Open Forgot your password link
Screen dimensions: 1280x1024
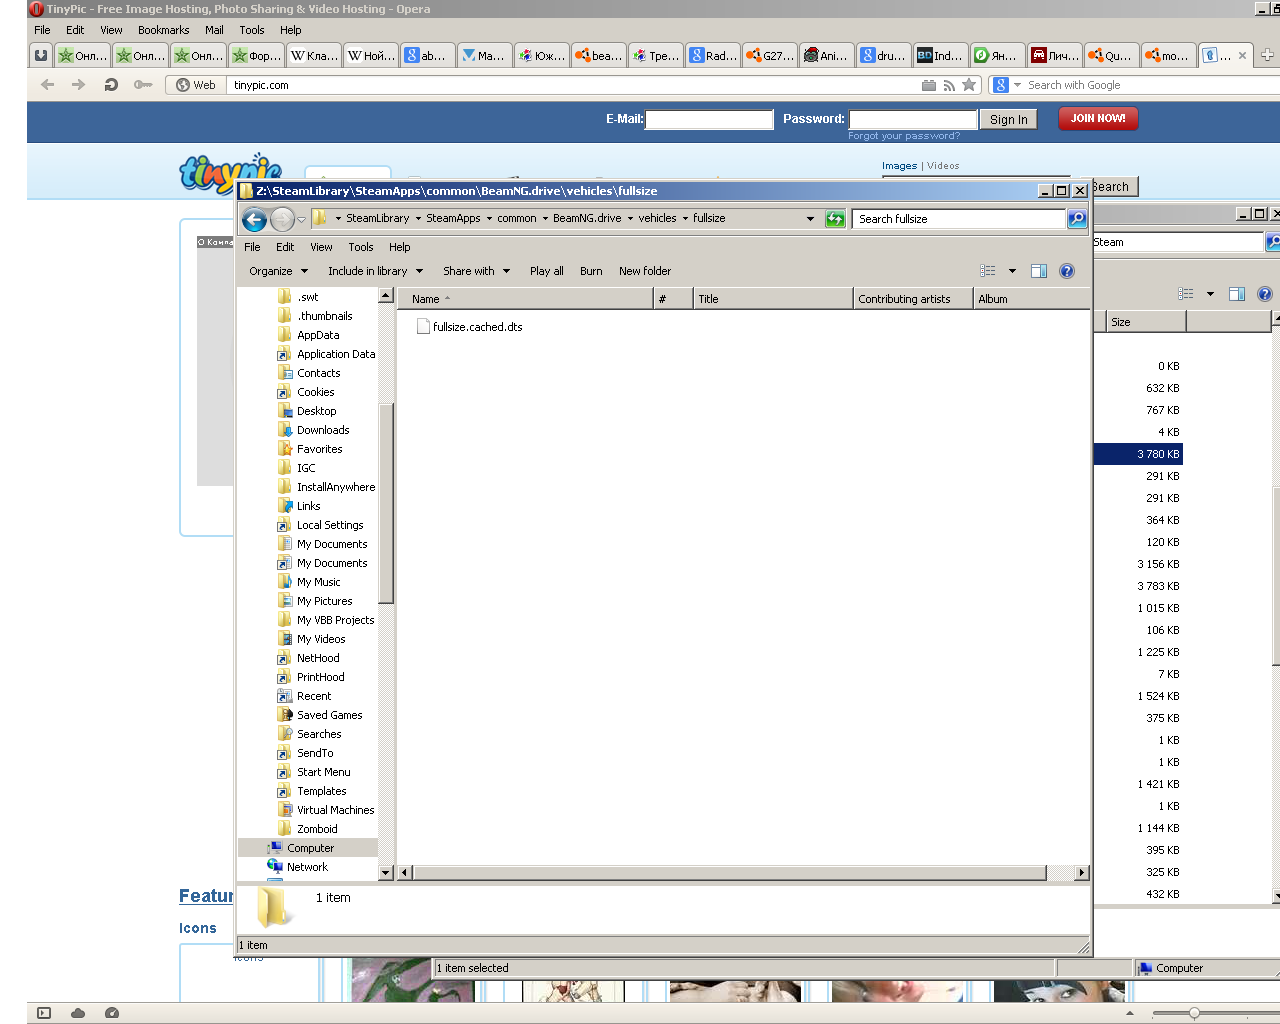pos(904,136)
